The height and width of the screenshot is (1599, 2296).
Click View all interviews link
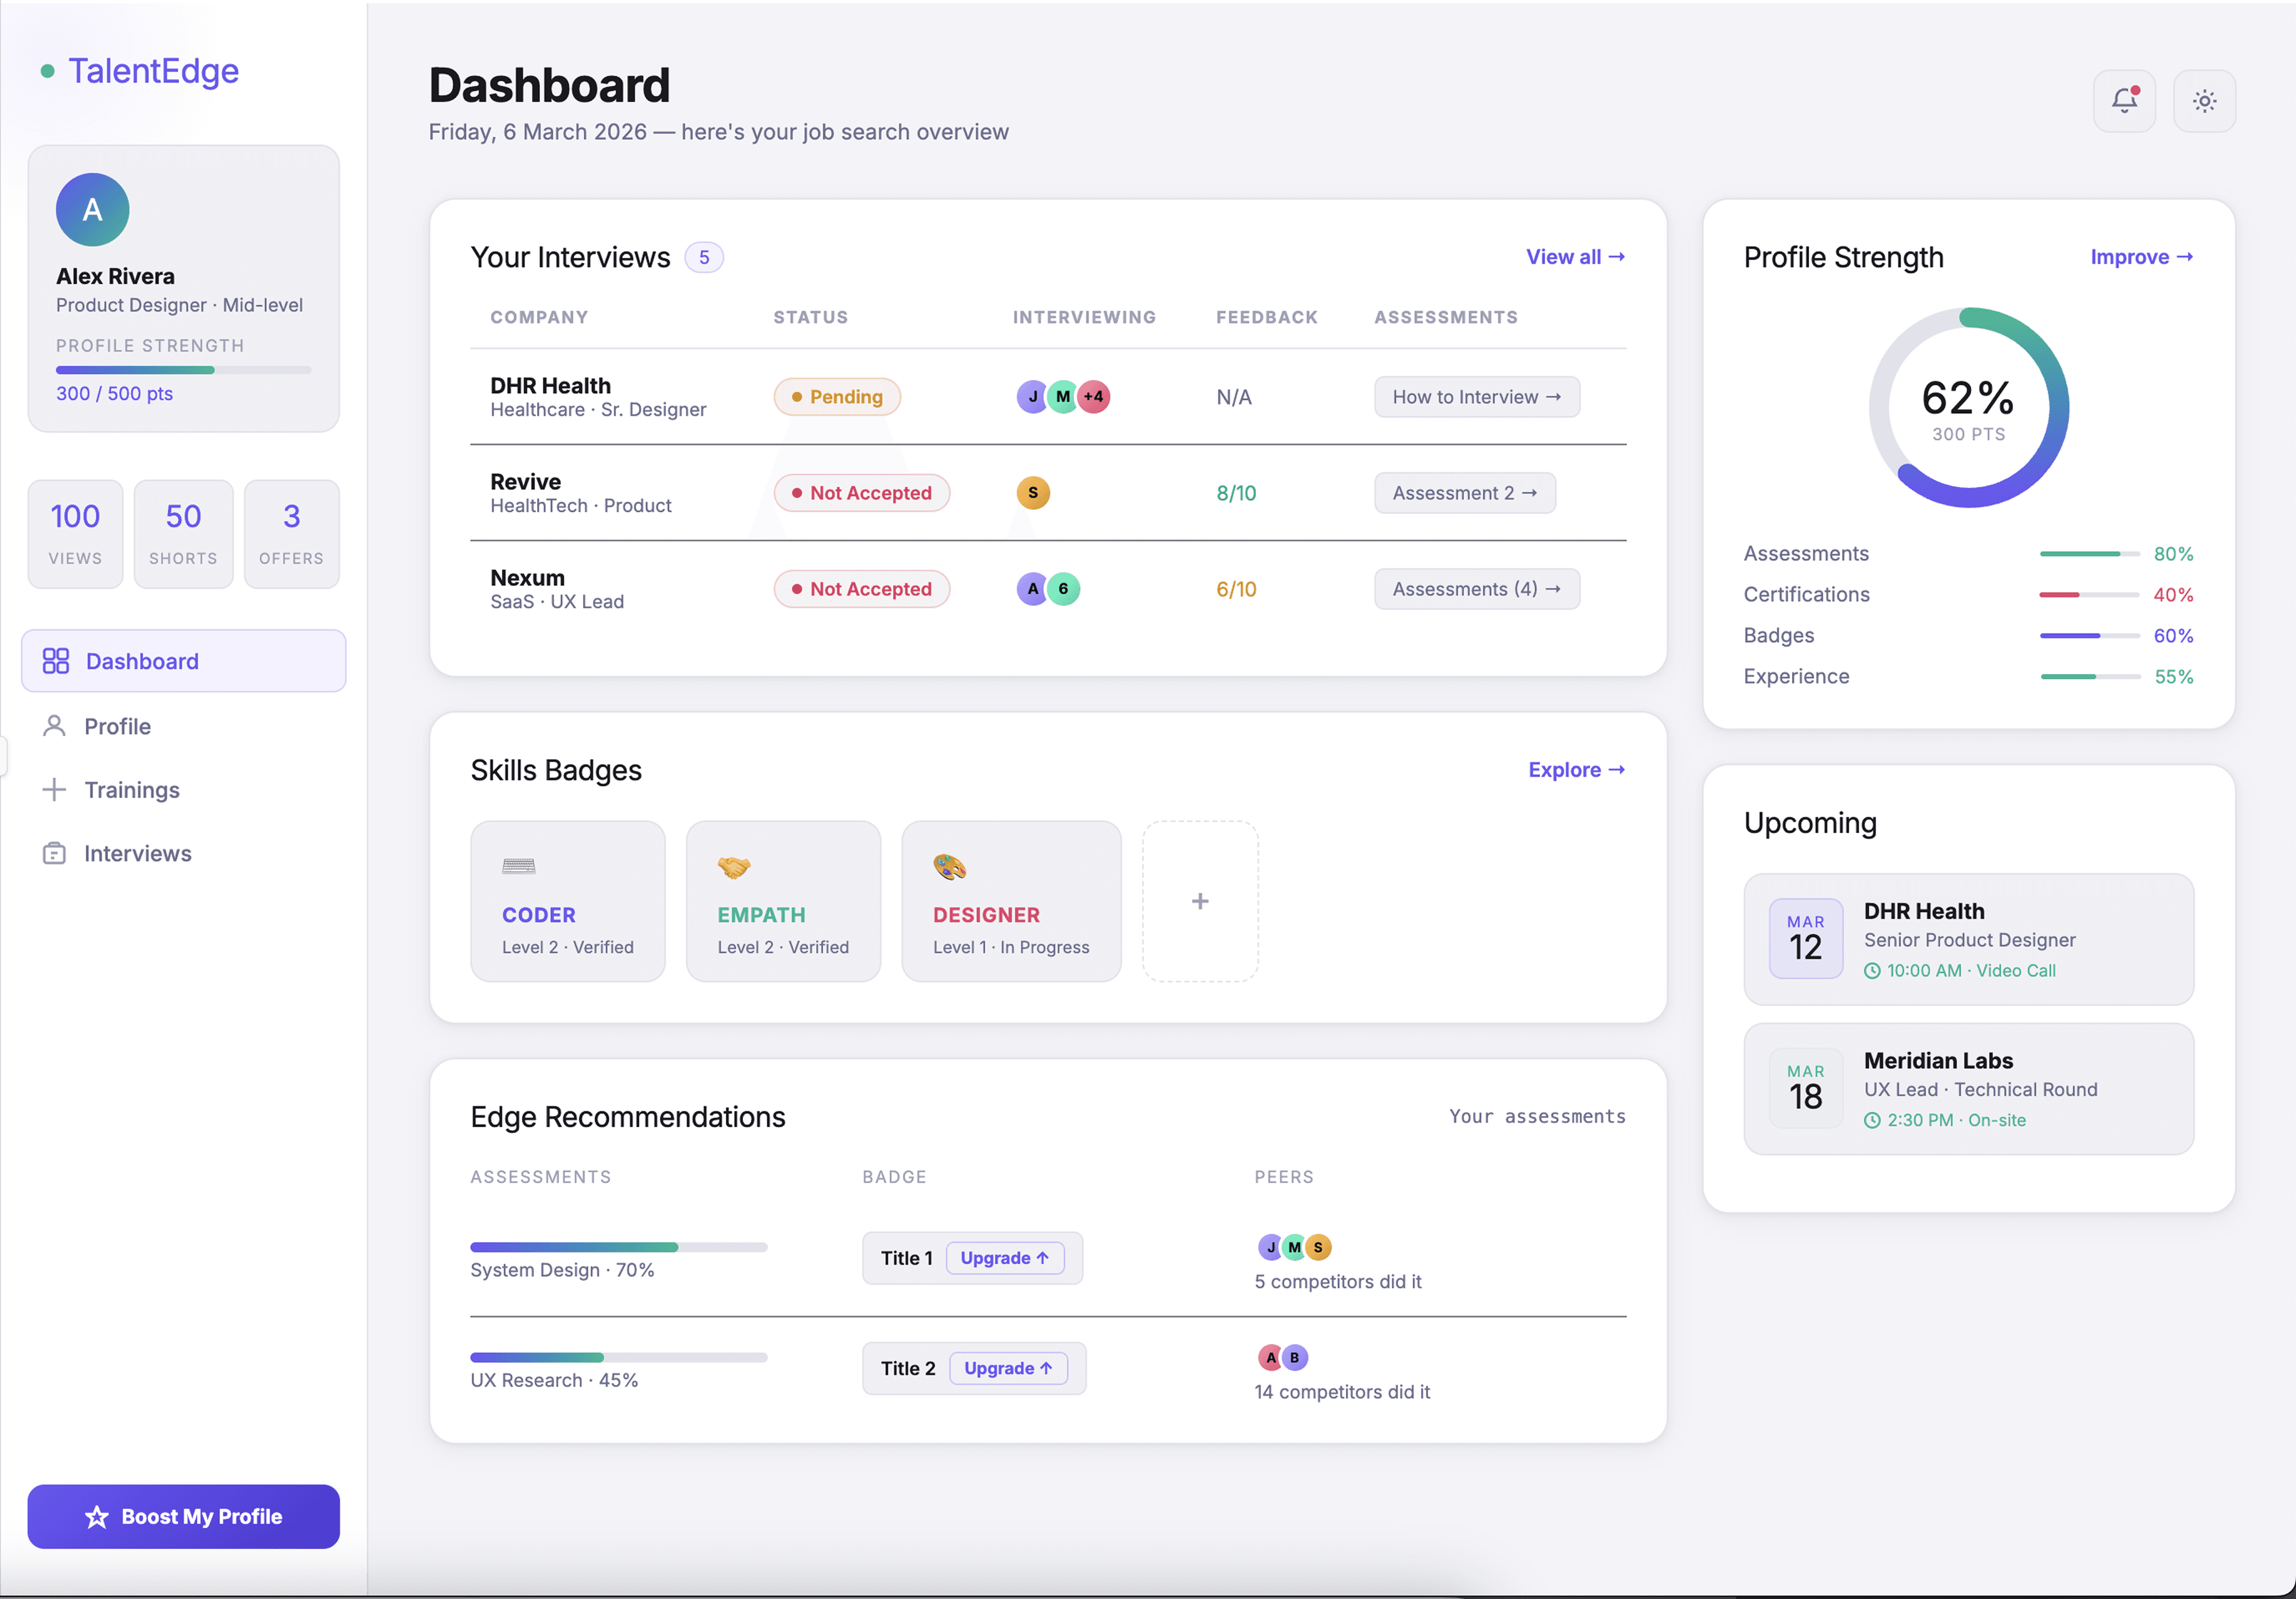tap(1574, 257)
